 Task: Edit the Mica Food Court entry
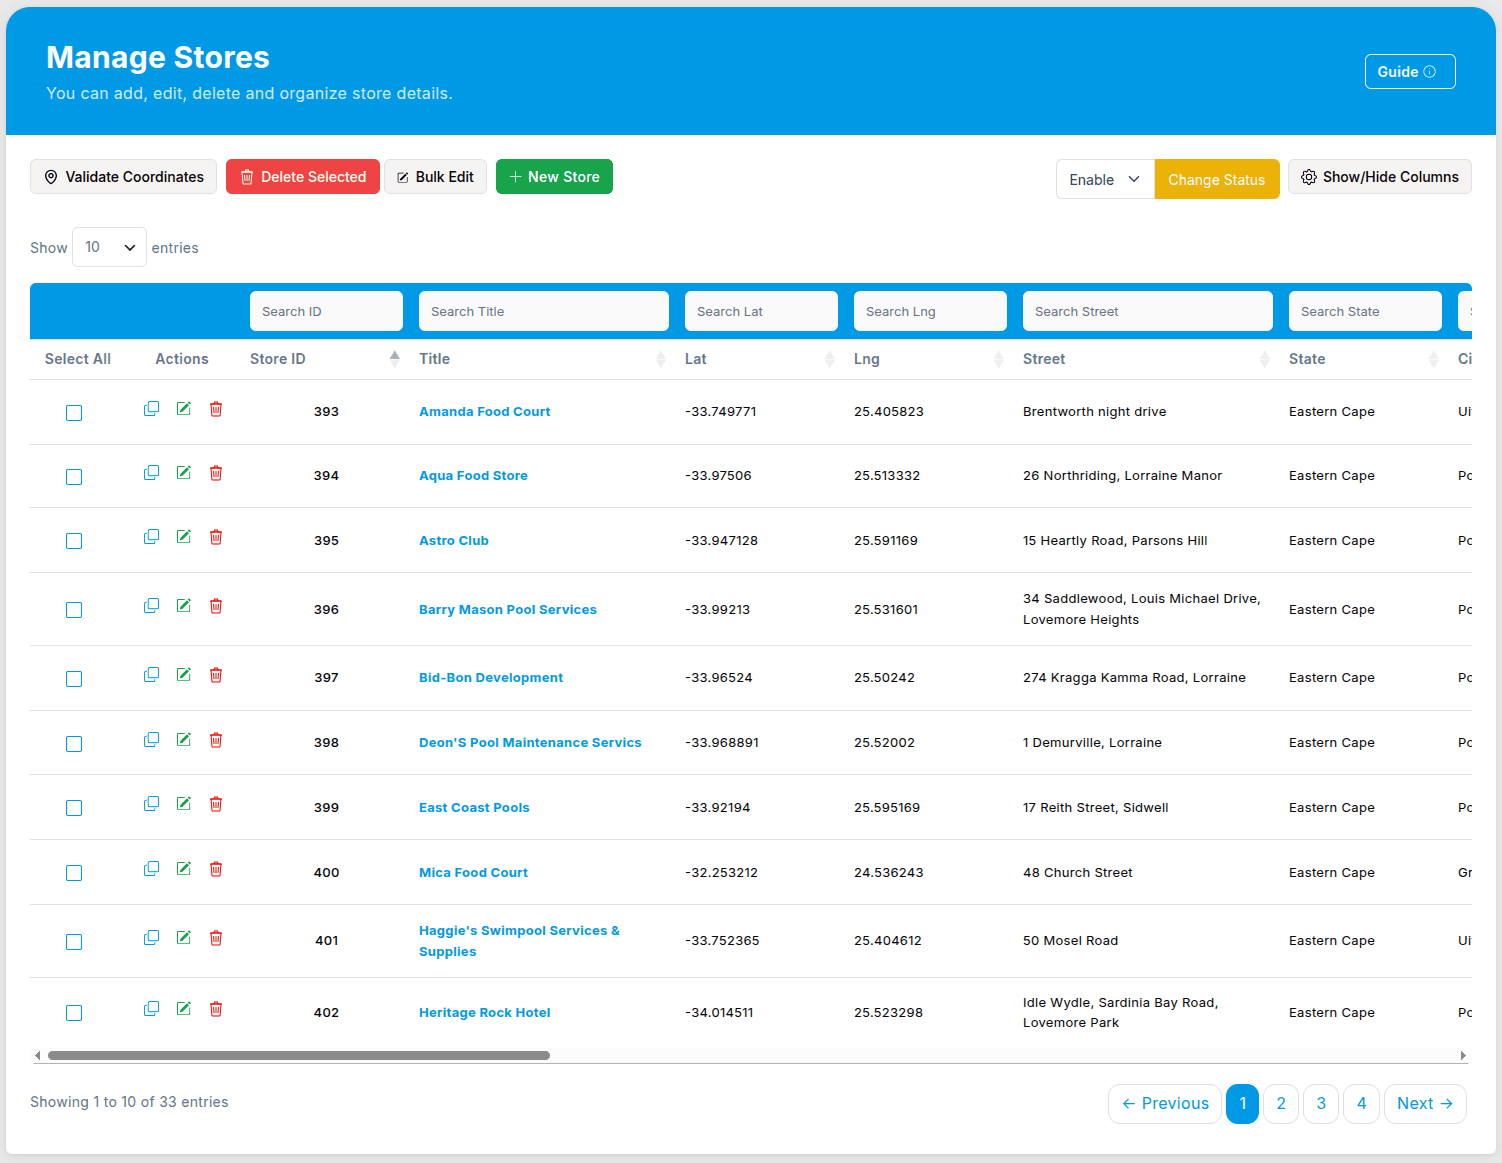pyautogui.click(x=184, y=869)
